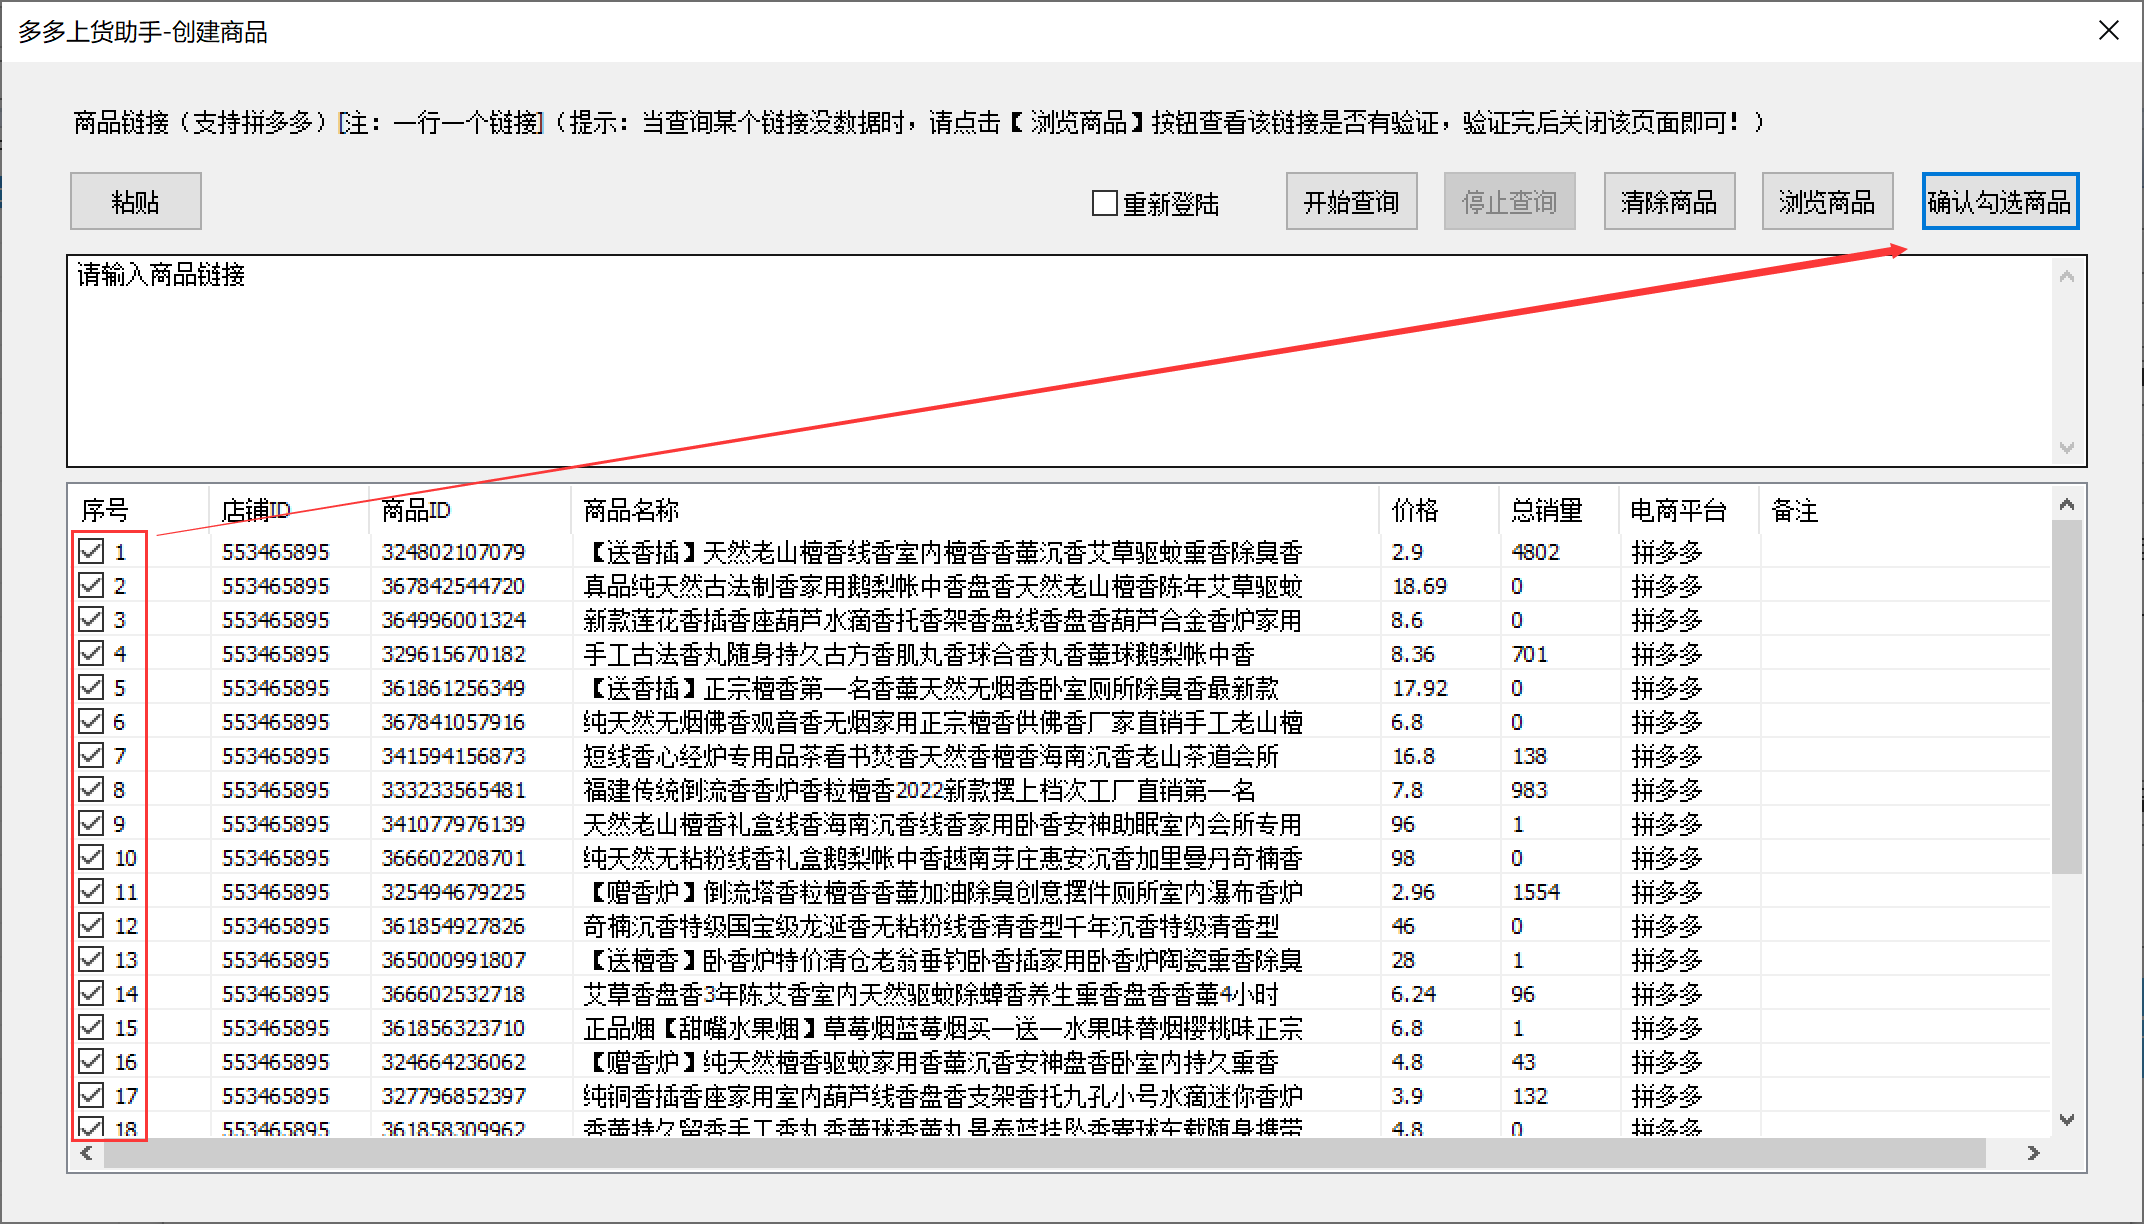Click the 粘贴 paste button
The image size is (2144, 1224).
click(x=135, y=202)
